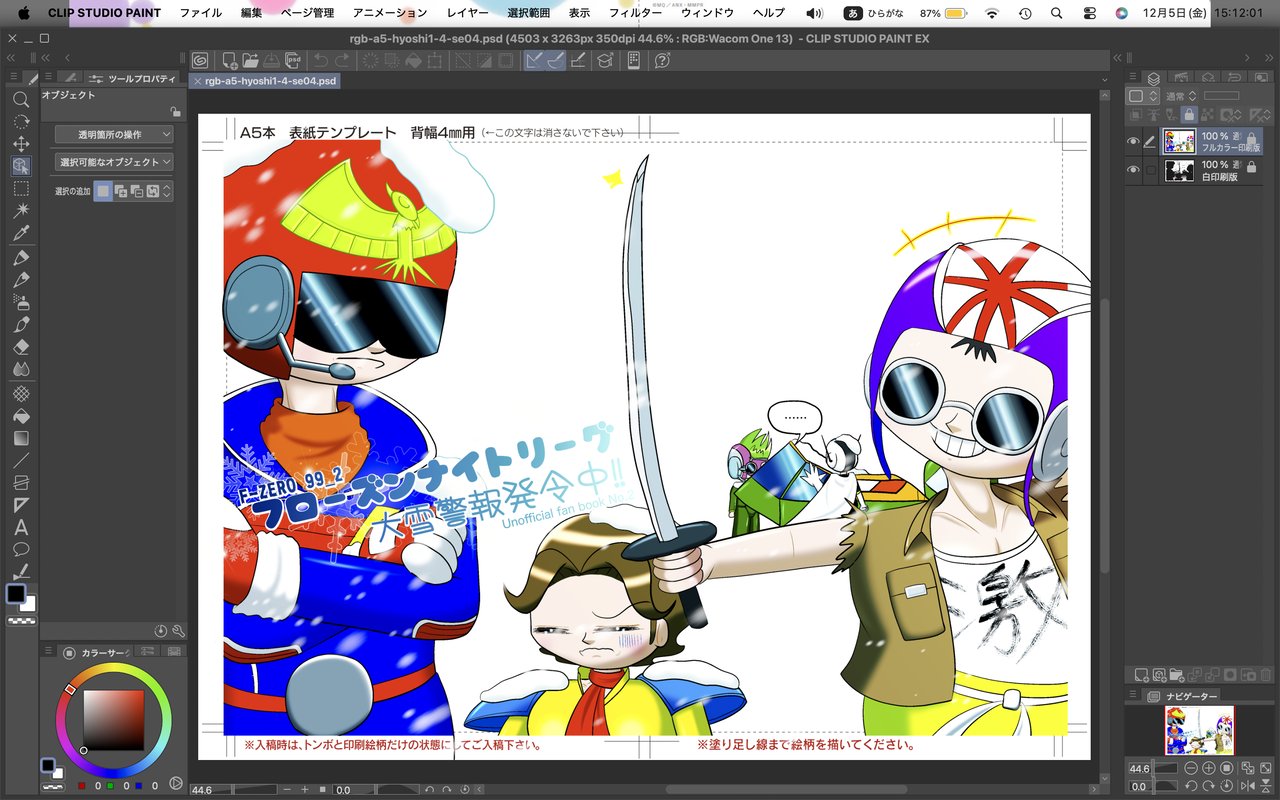Open the ファイル menu
Image resolution: width=1280 pixels, height=800 pixels.
point(201,13)
